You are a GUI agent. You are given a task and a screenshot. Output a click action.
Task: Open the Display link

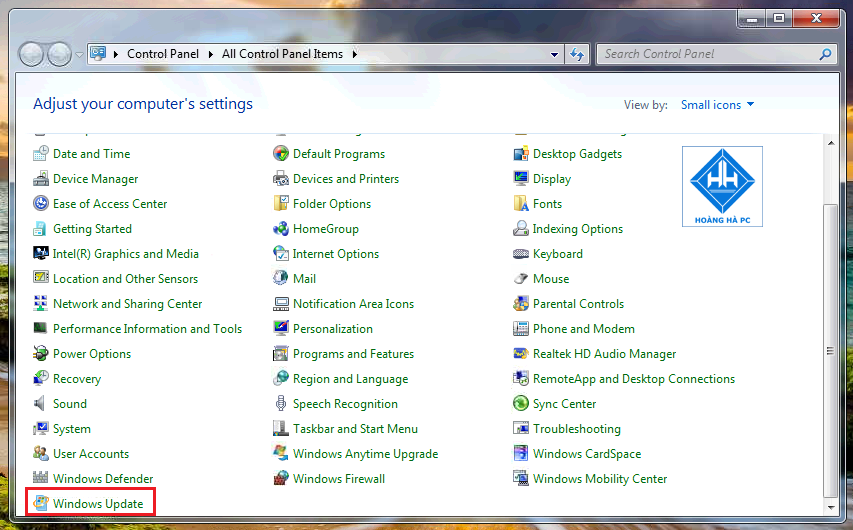552,179
